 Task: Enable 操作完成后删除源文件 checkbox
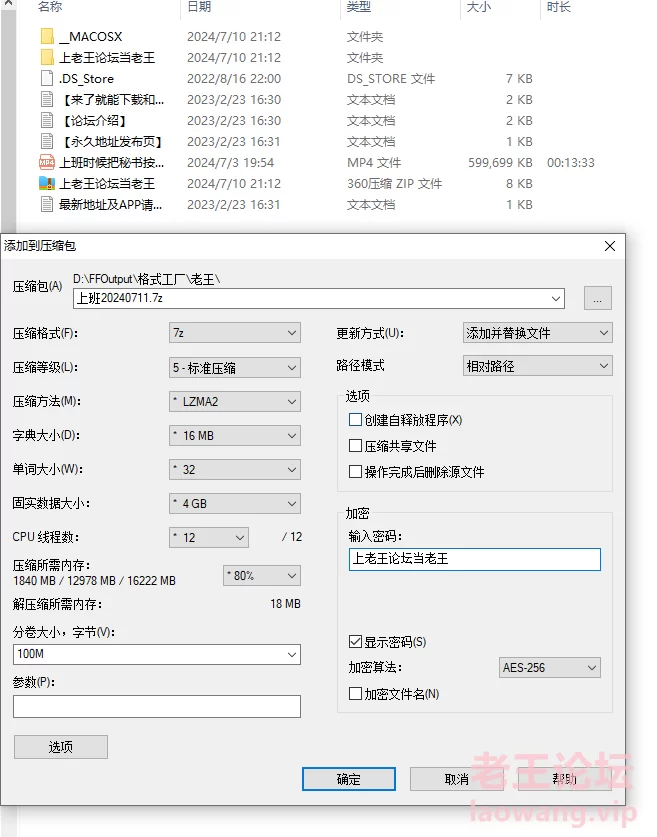click(x=355, y=471)
